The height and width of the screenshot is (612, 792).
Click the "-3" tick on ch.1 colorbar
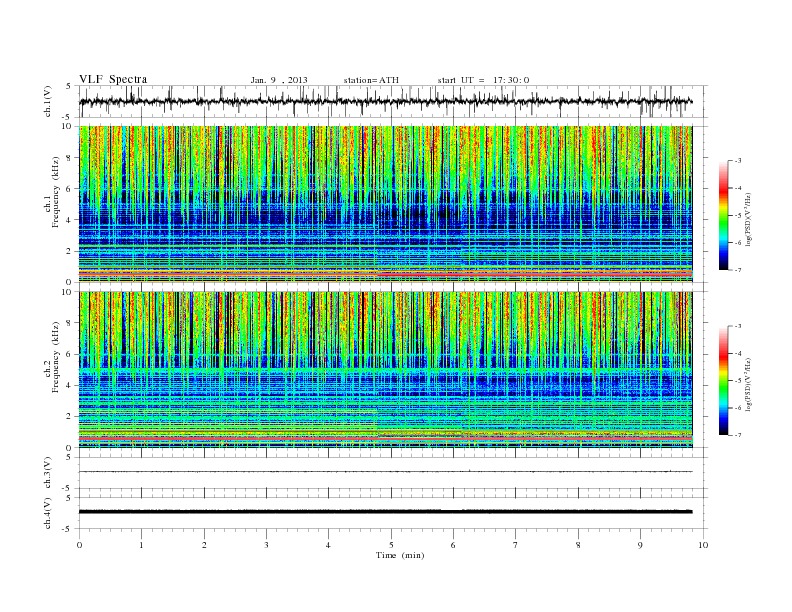coord(738,161)
